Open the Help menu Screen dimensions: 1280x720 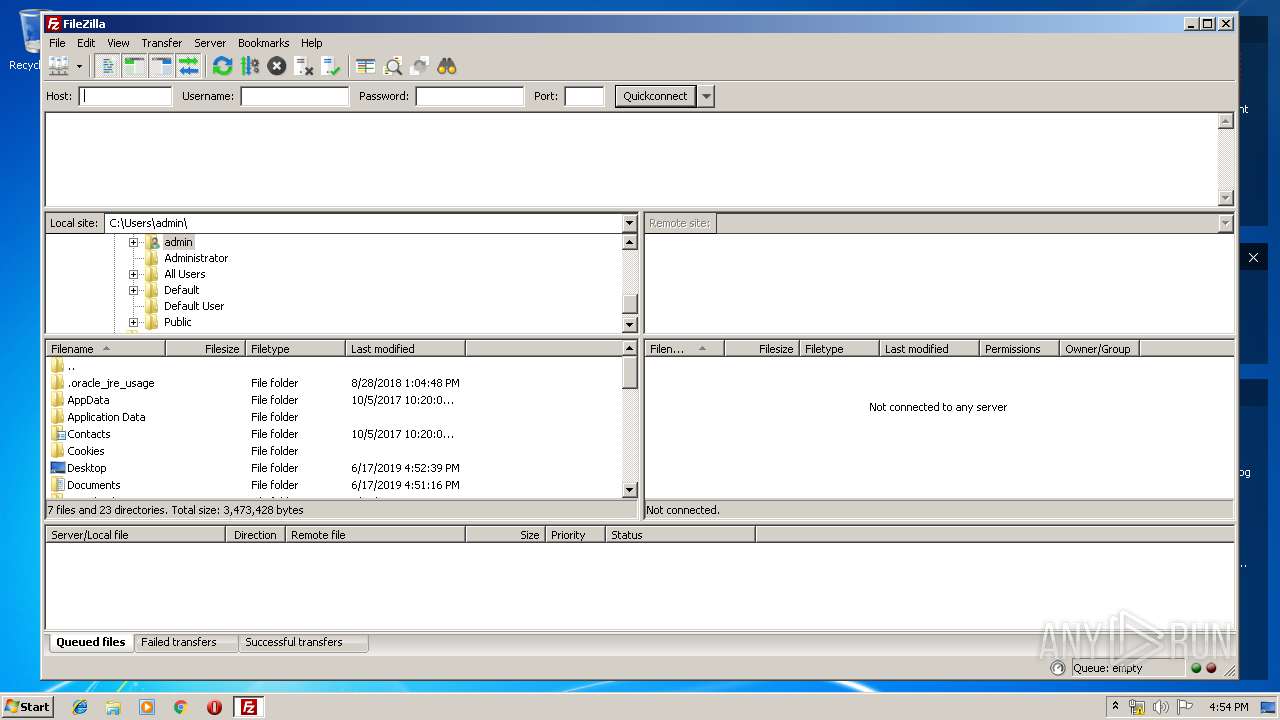tap(312, 43)
